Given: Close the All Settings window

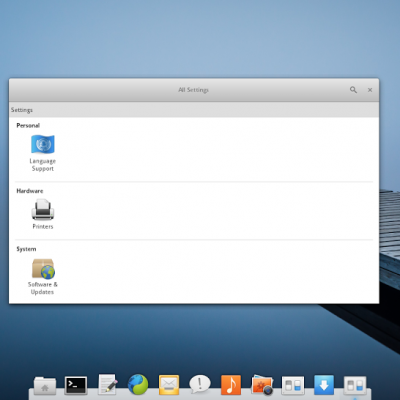Looking at the screenshot, I should pos(370,90).
